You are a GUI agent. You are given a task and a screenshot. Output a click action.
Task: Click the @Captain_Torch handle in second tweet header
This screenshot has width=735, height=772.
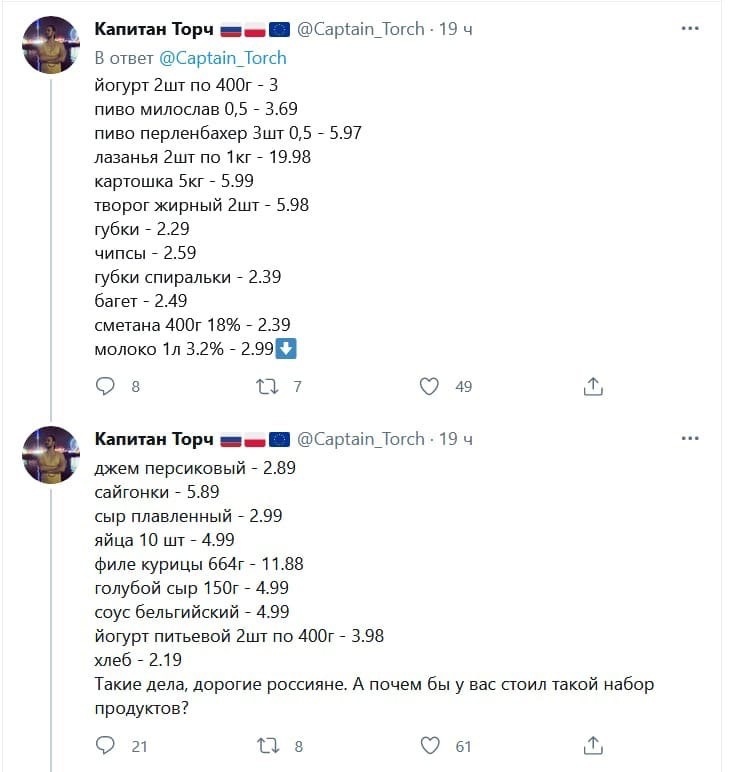(x=361, y=439)
